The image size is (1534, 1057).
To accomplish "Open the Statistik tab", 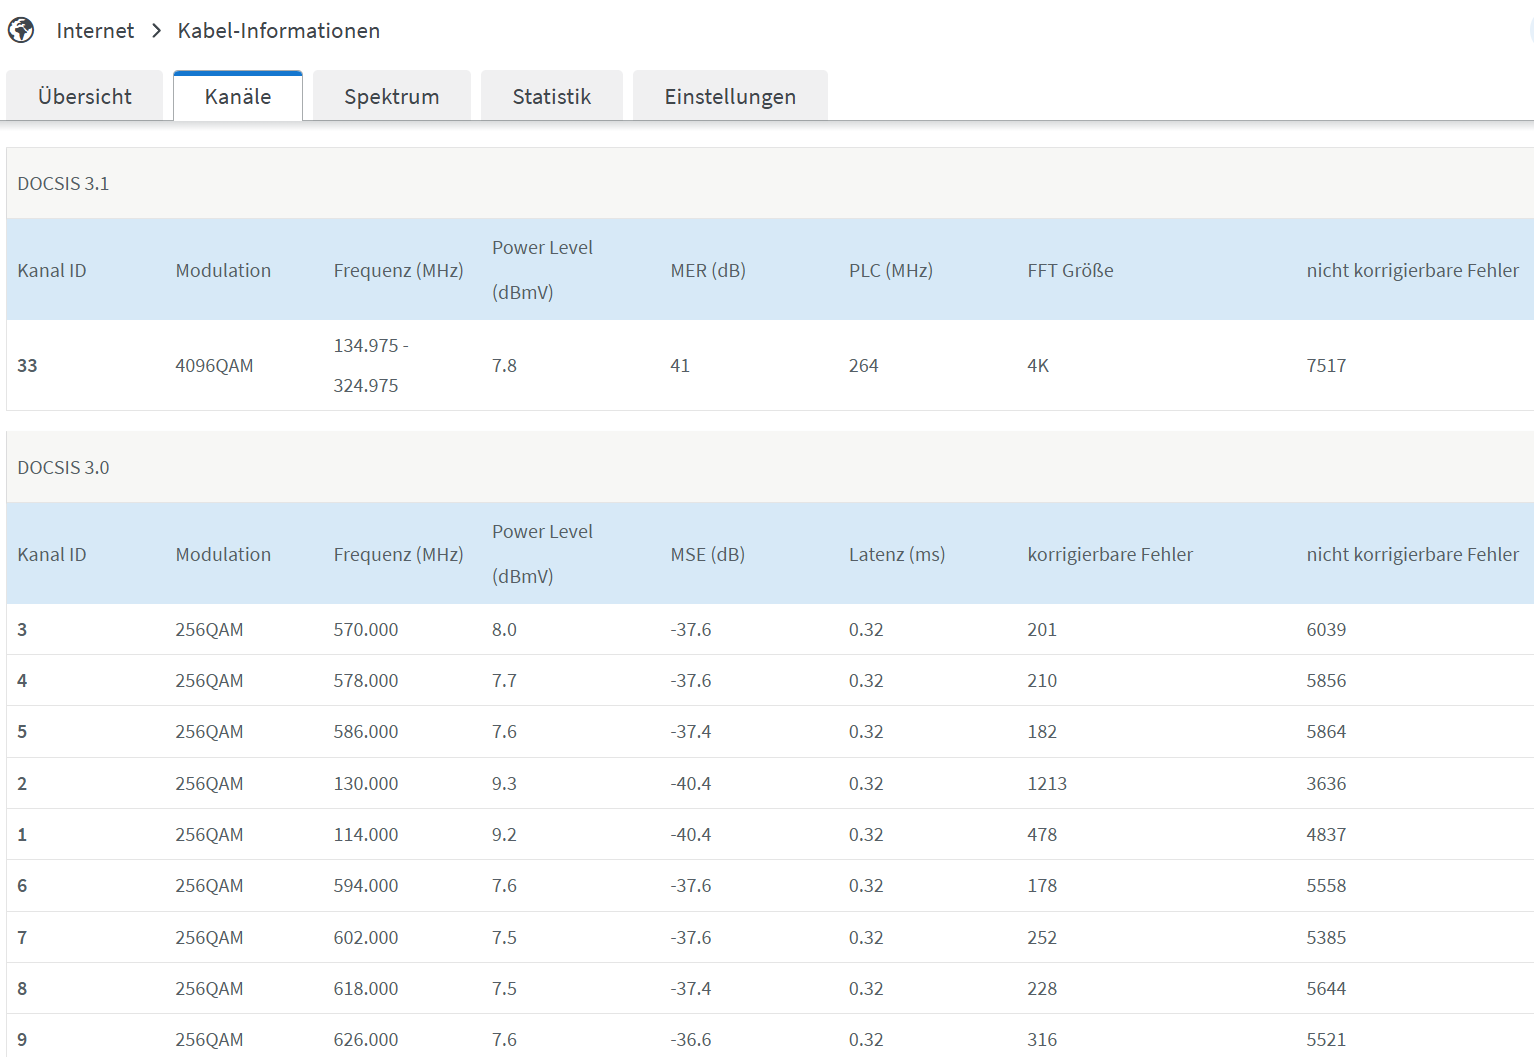I will (x=552, y=96).
